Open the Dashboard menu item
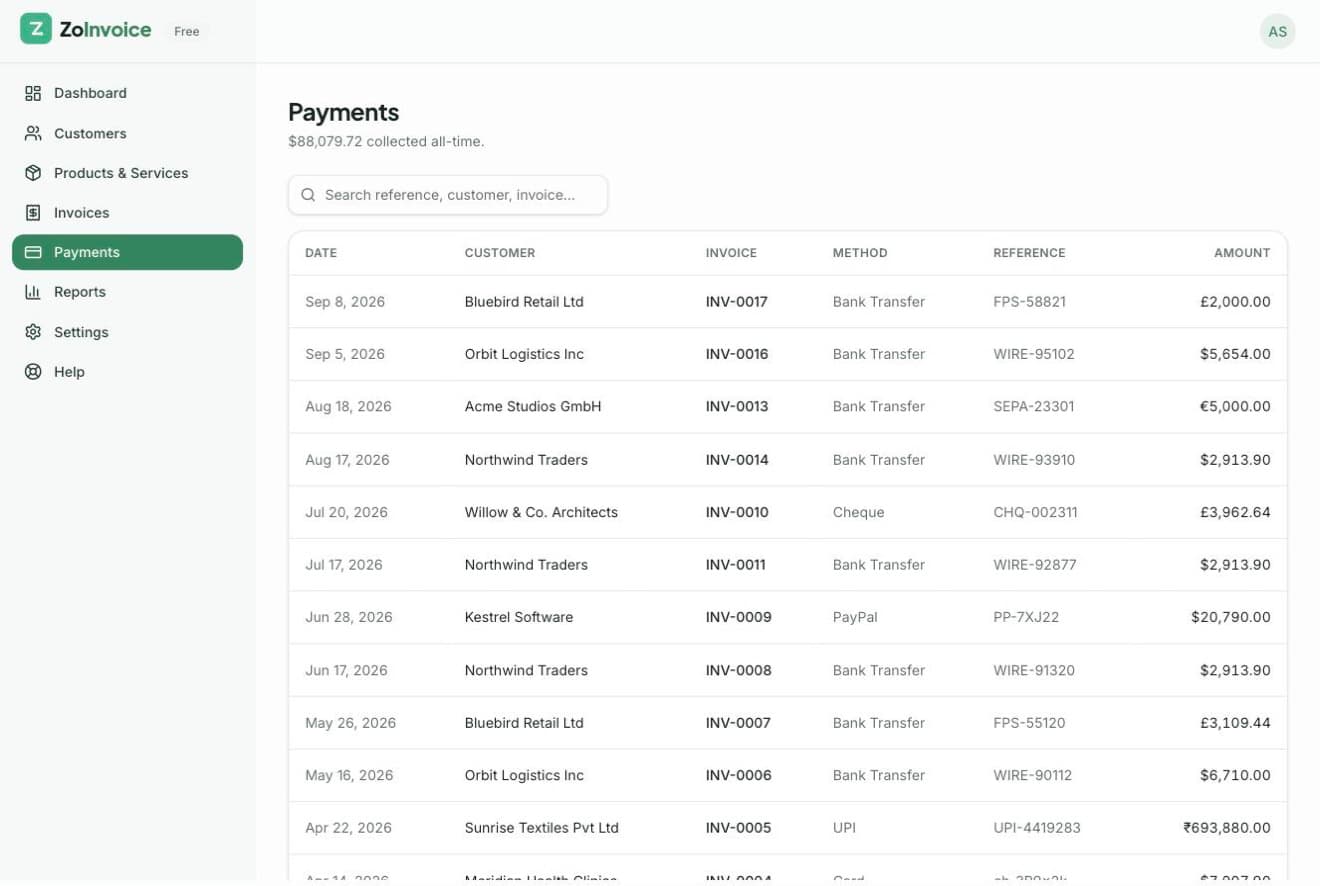Viewport: 1320px width, 886px height. pyautogui.click(x=127, y=93)
